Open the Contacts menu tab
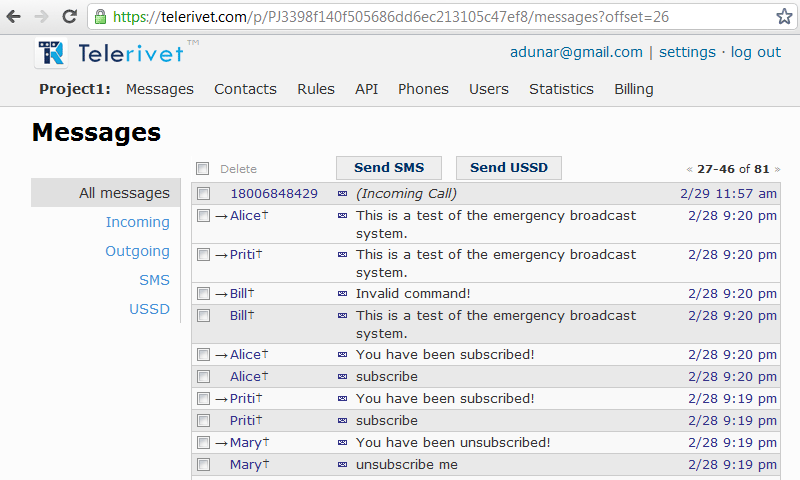Viewport: 800px width, 480px height. [x=245, y=89]
